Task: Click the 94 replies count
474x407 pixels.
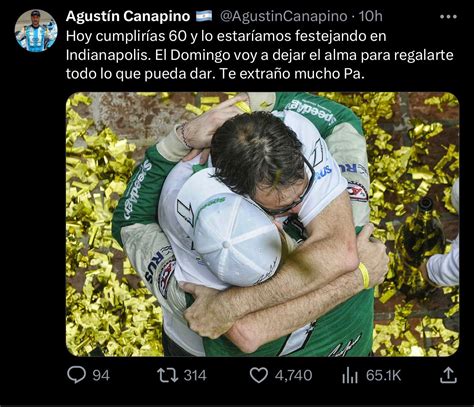Action: tap(101, 376)
